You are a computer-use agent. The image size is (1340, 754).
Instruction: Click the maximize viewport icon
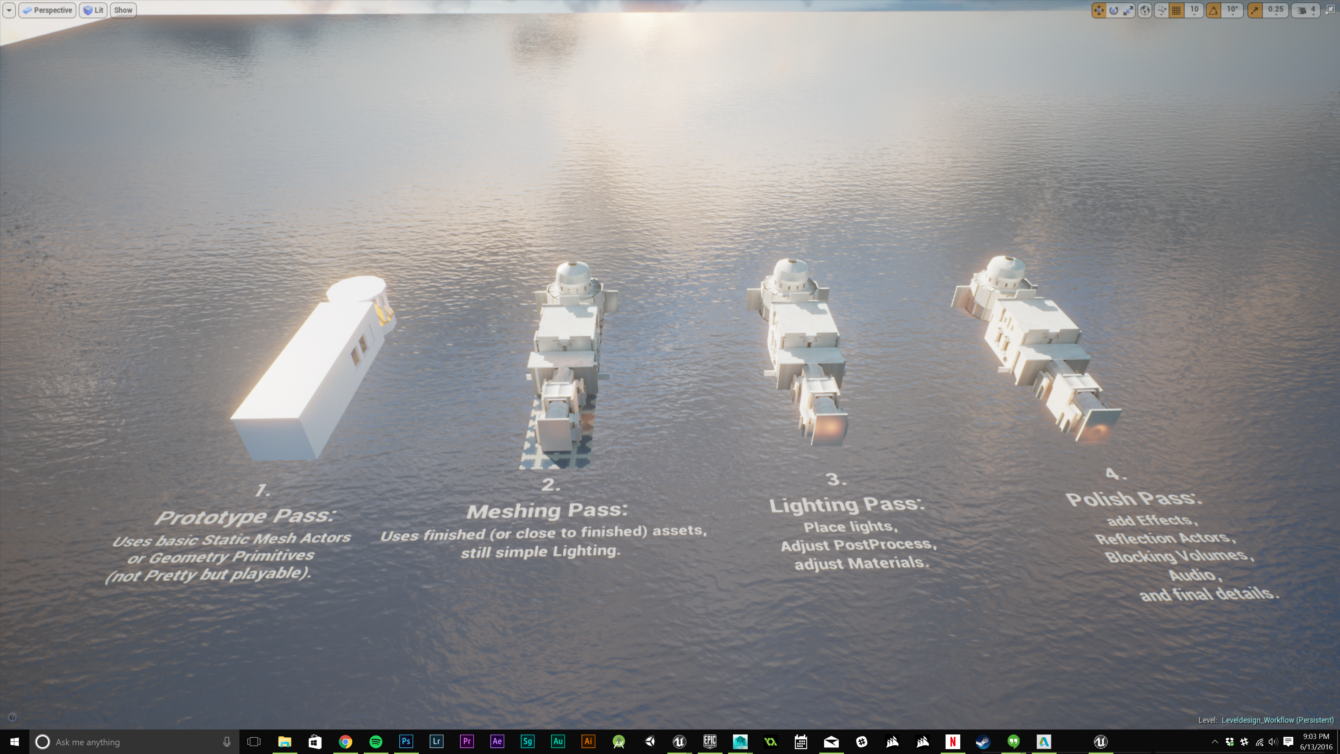1333,9
